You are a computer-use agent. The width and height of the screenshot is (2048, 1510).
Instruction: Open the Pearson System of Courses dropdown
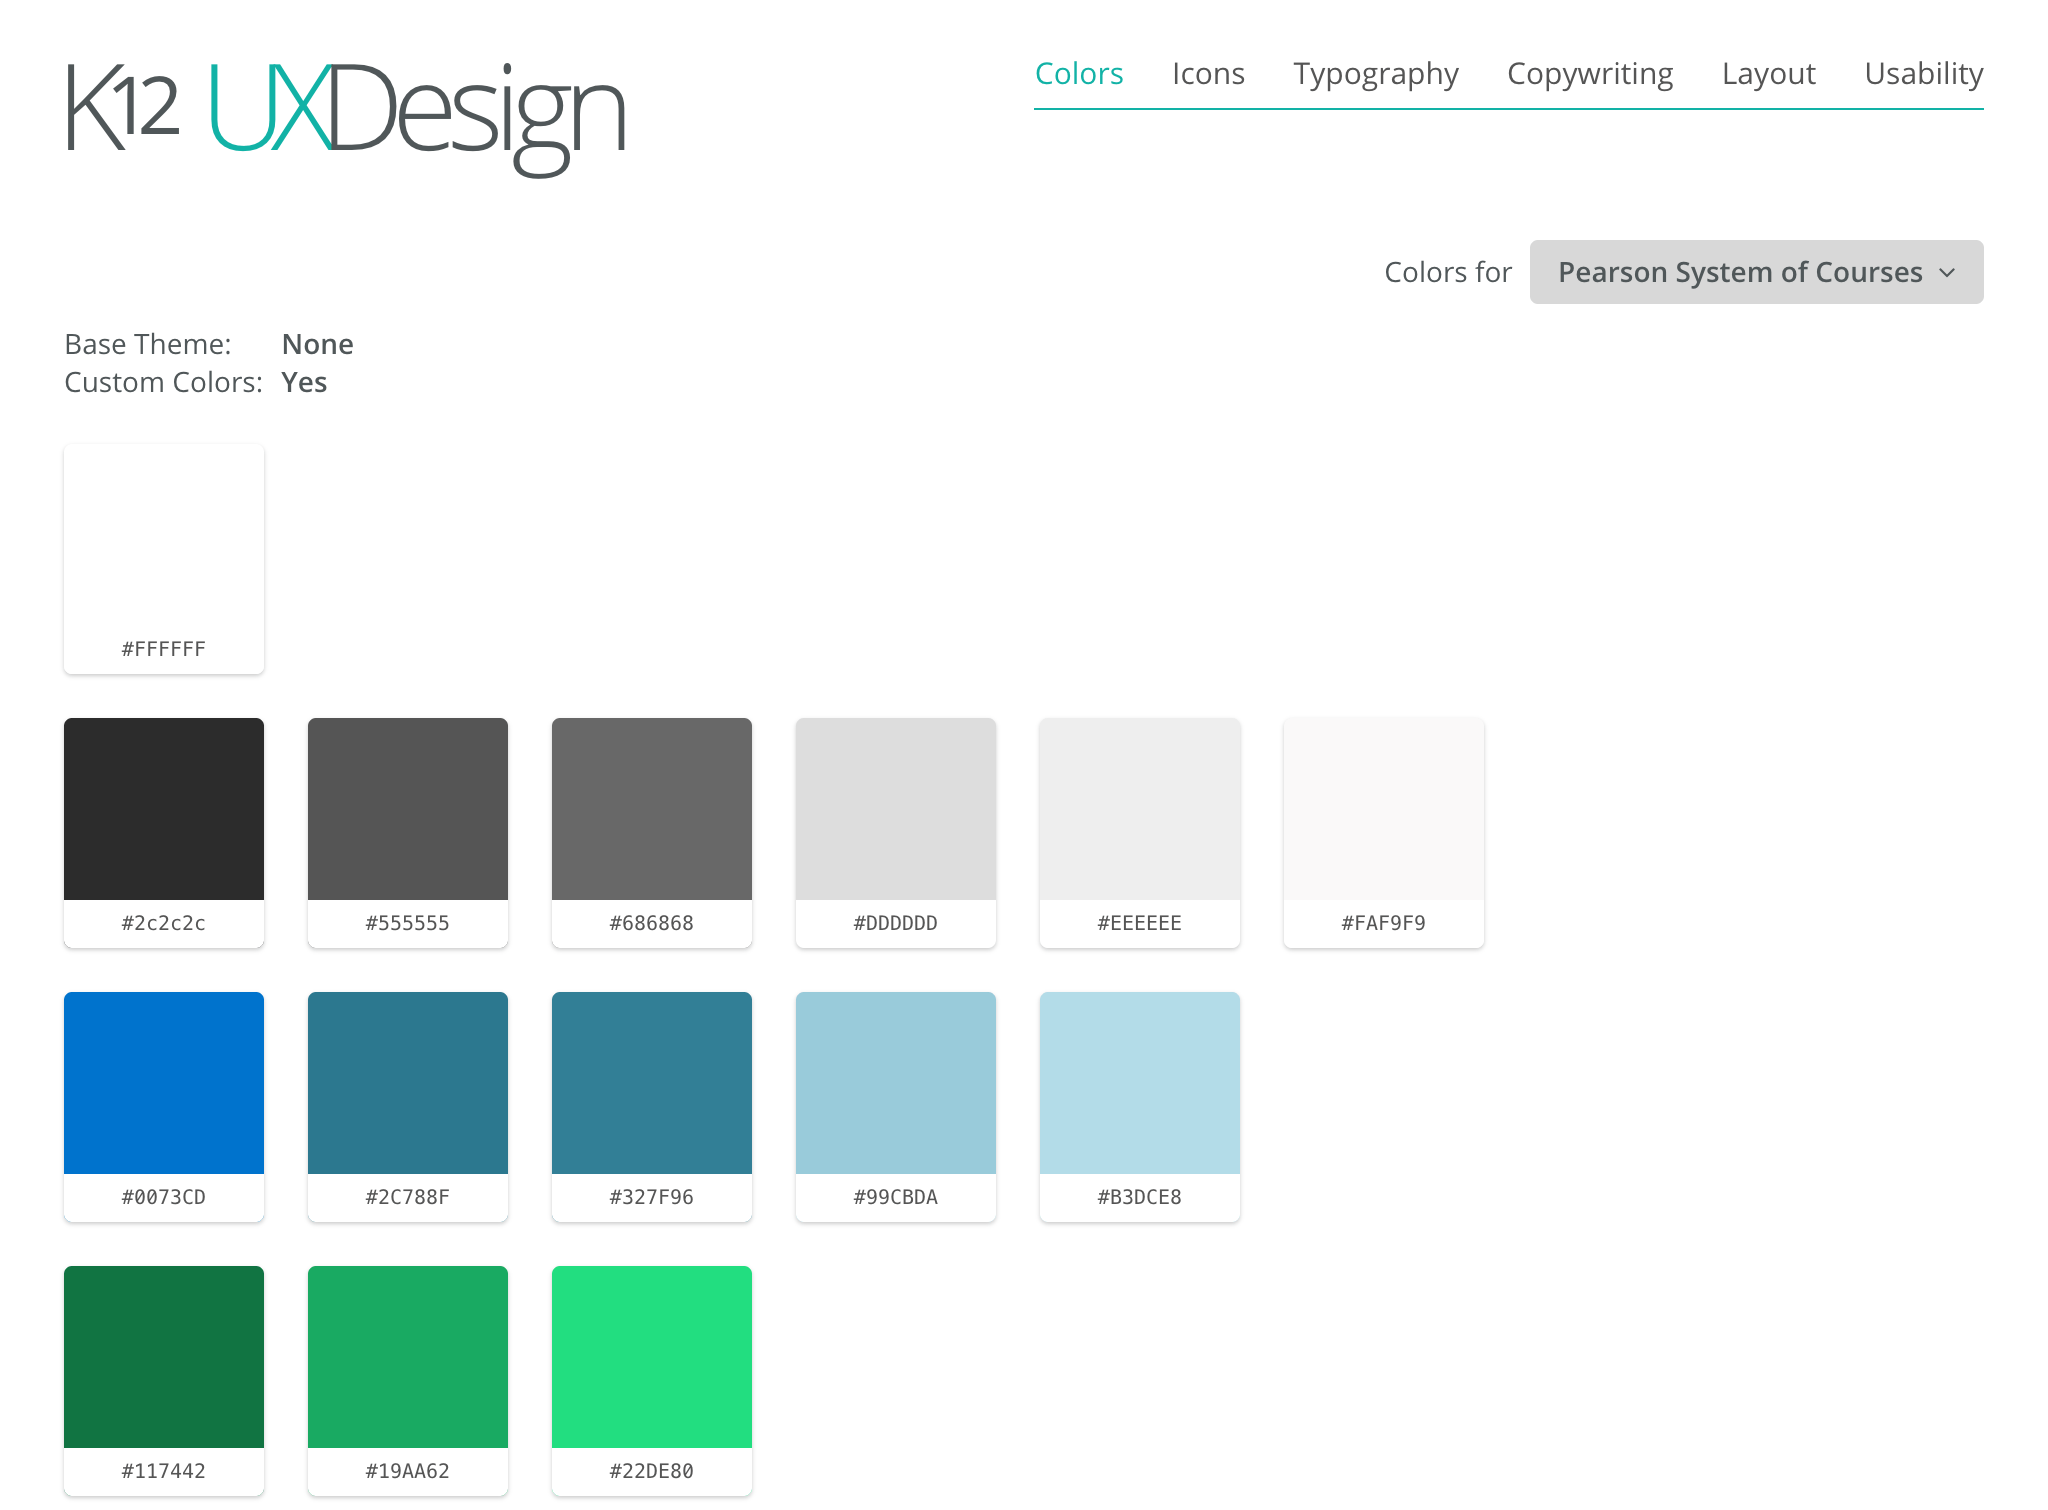[x=1755, y=271]
